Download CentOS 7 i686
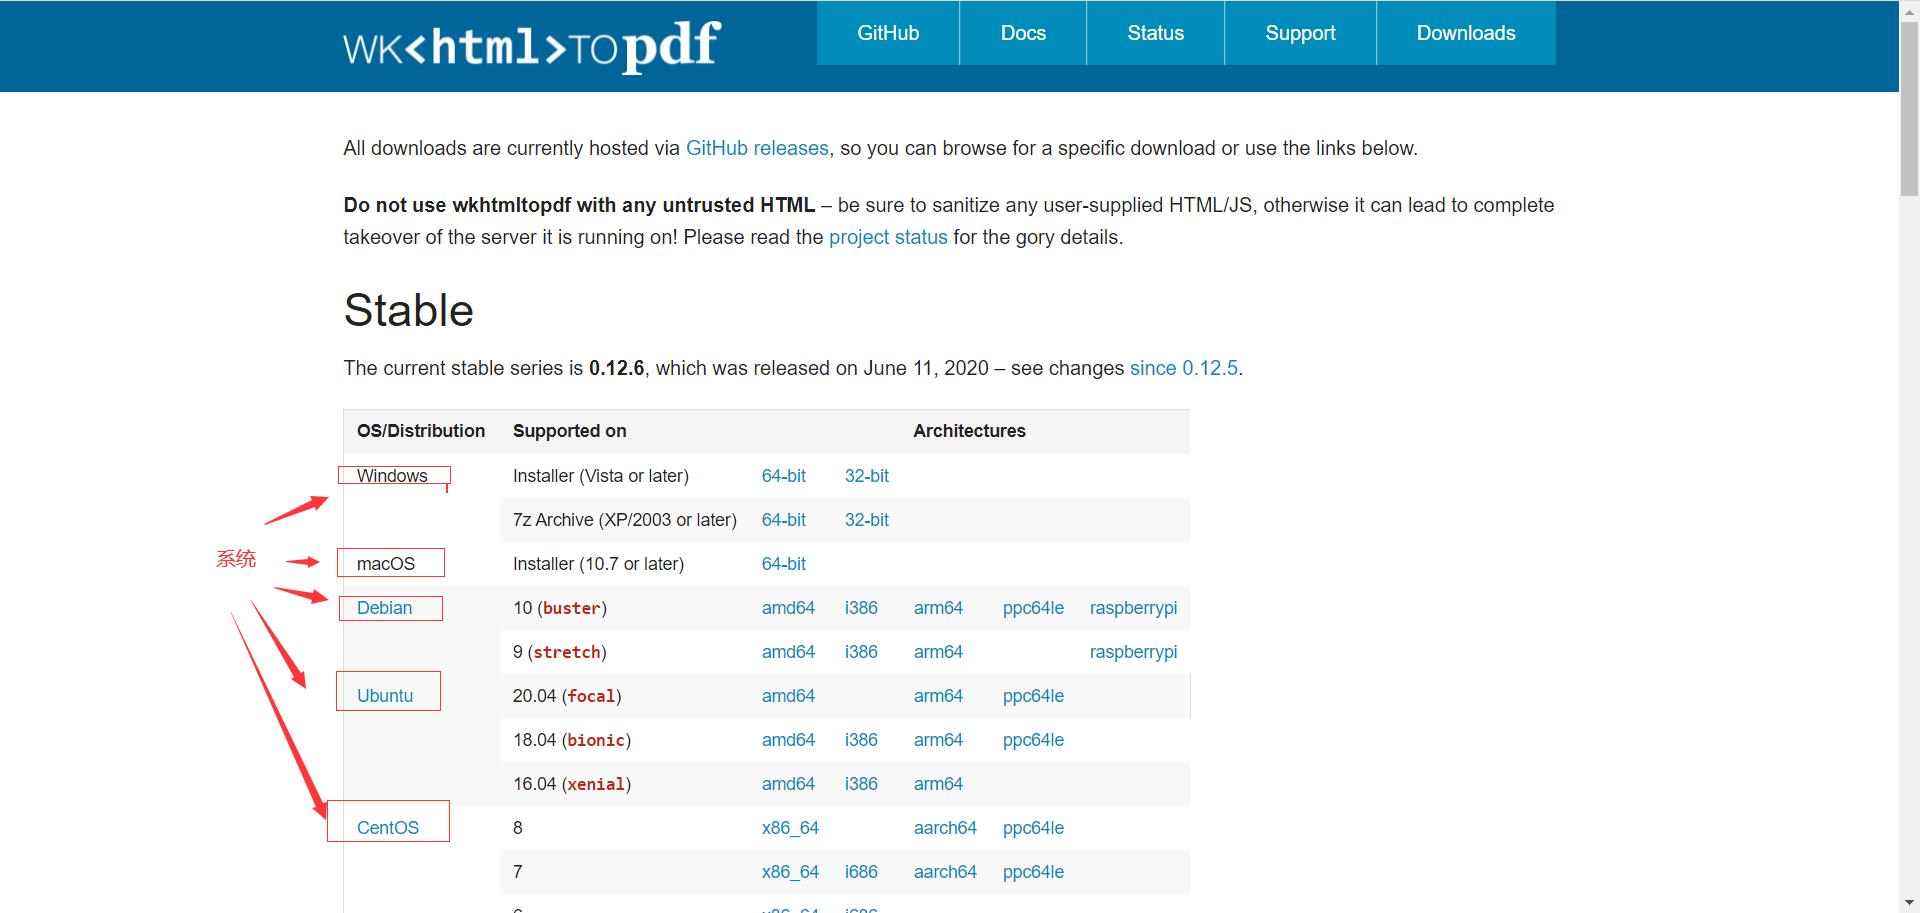This screenshot has height=913, width=1920. (x=861, y=872)
